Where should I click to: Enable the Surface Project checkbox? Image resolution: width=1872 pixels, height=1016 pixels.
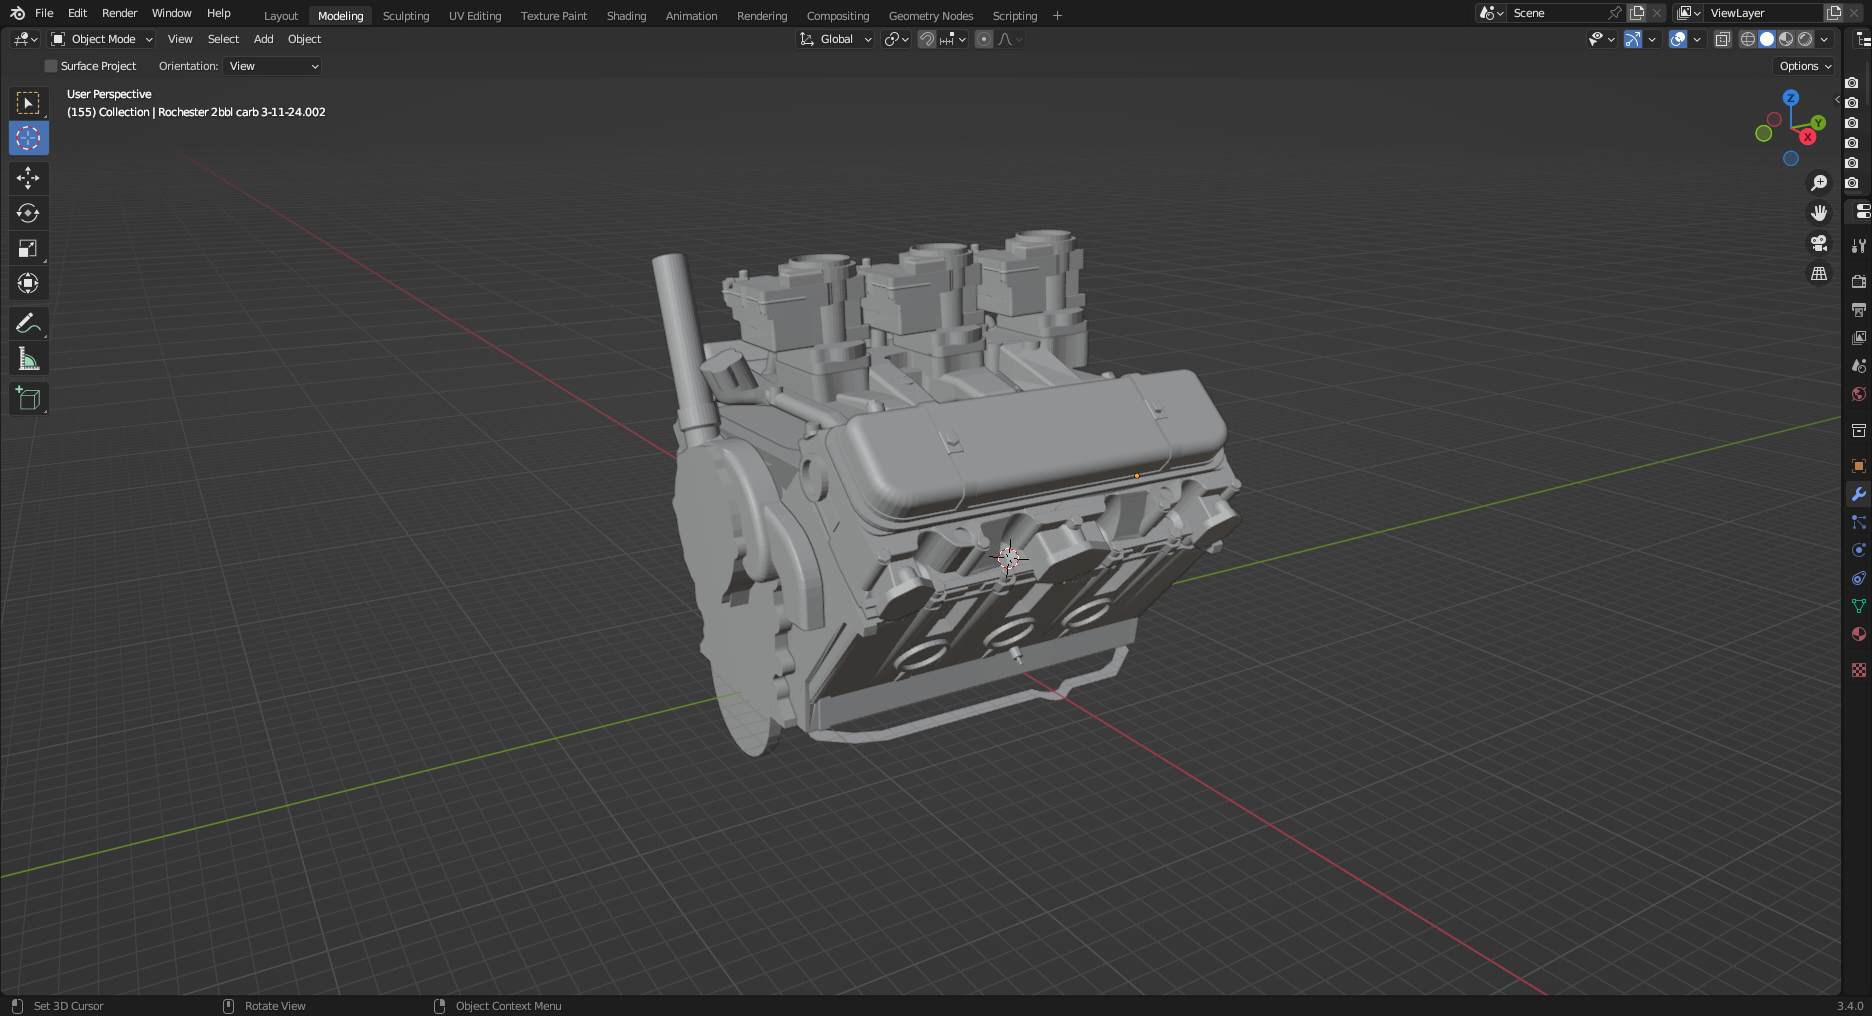tap(51, 66)
